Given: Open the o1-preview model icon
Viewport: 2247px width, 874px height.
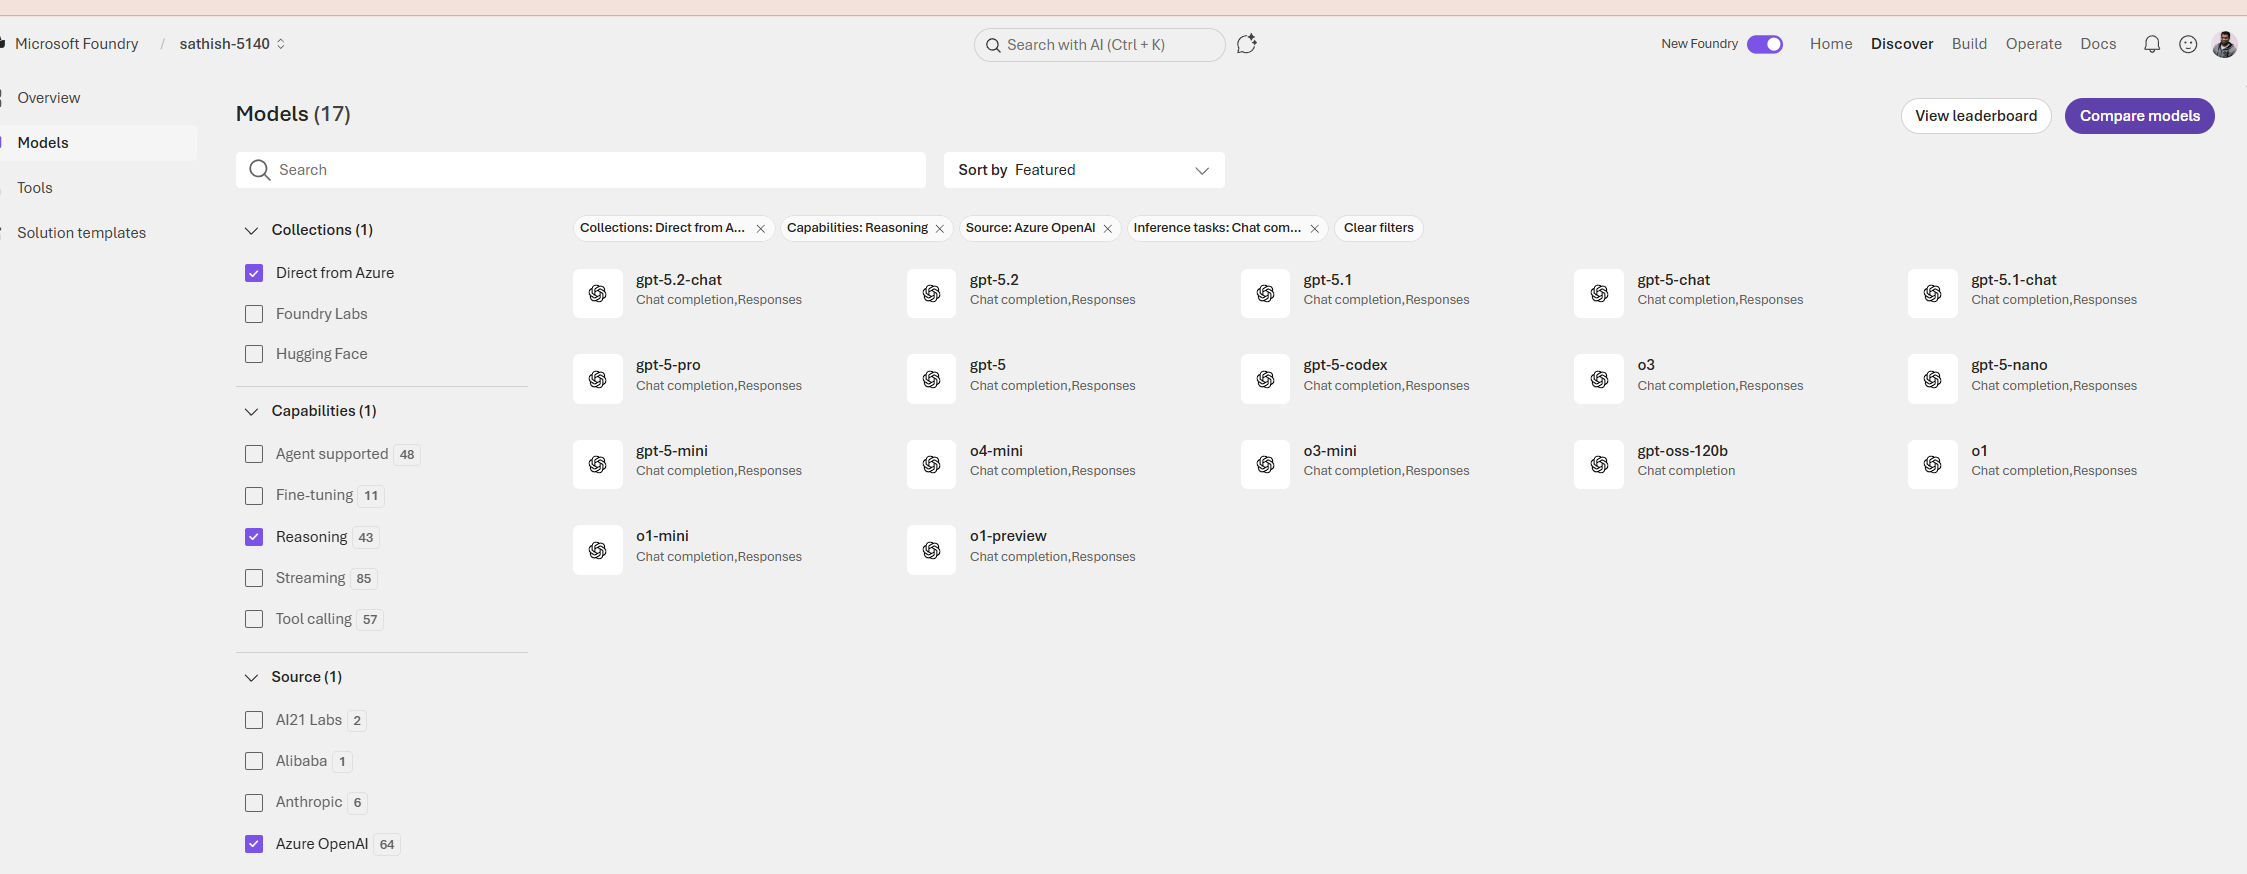Looking at the screenshot, I should [x=931, y=550].
